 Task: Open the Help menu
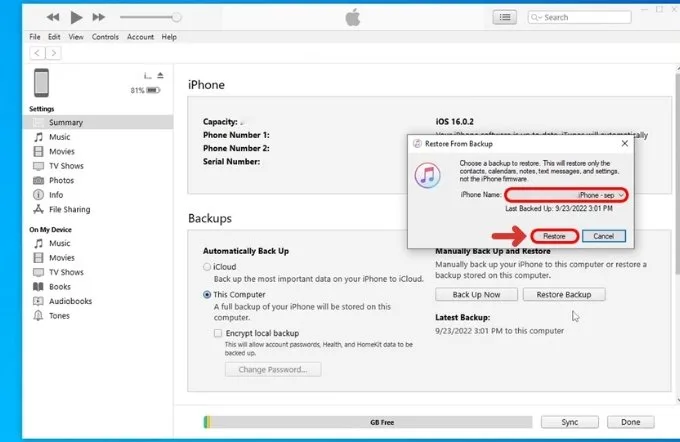pos(169,37)
